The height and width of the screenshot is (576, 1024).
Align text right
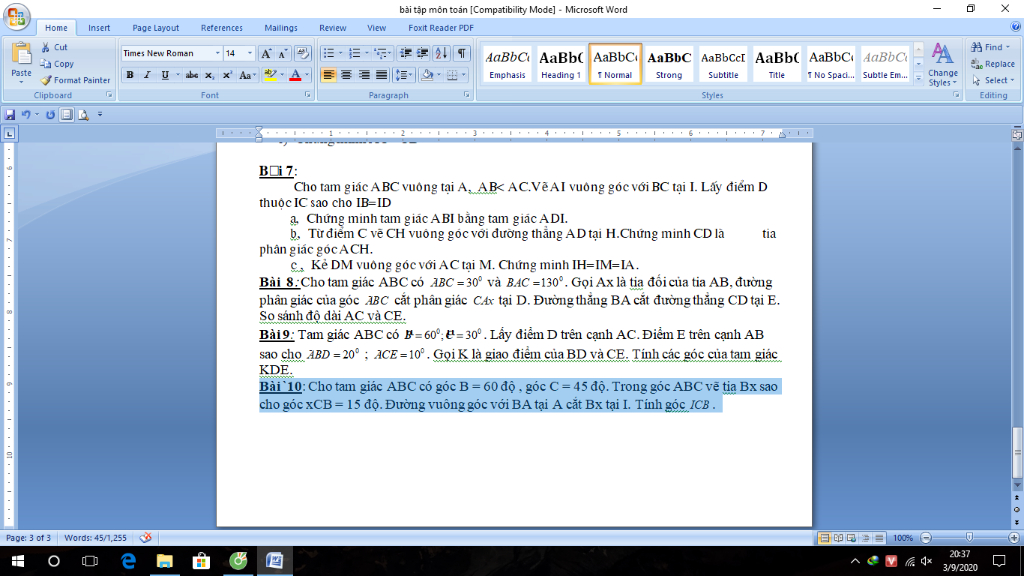coord(364,75)
